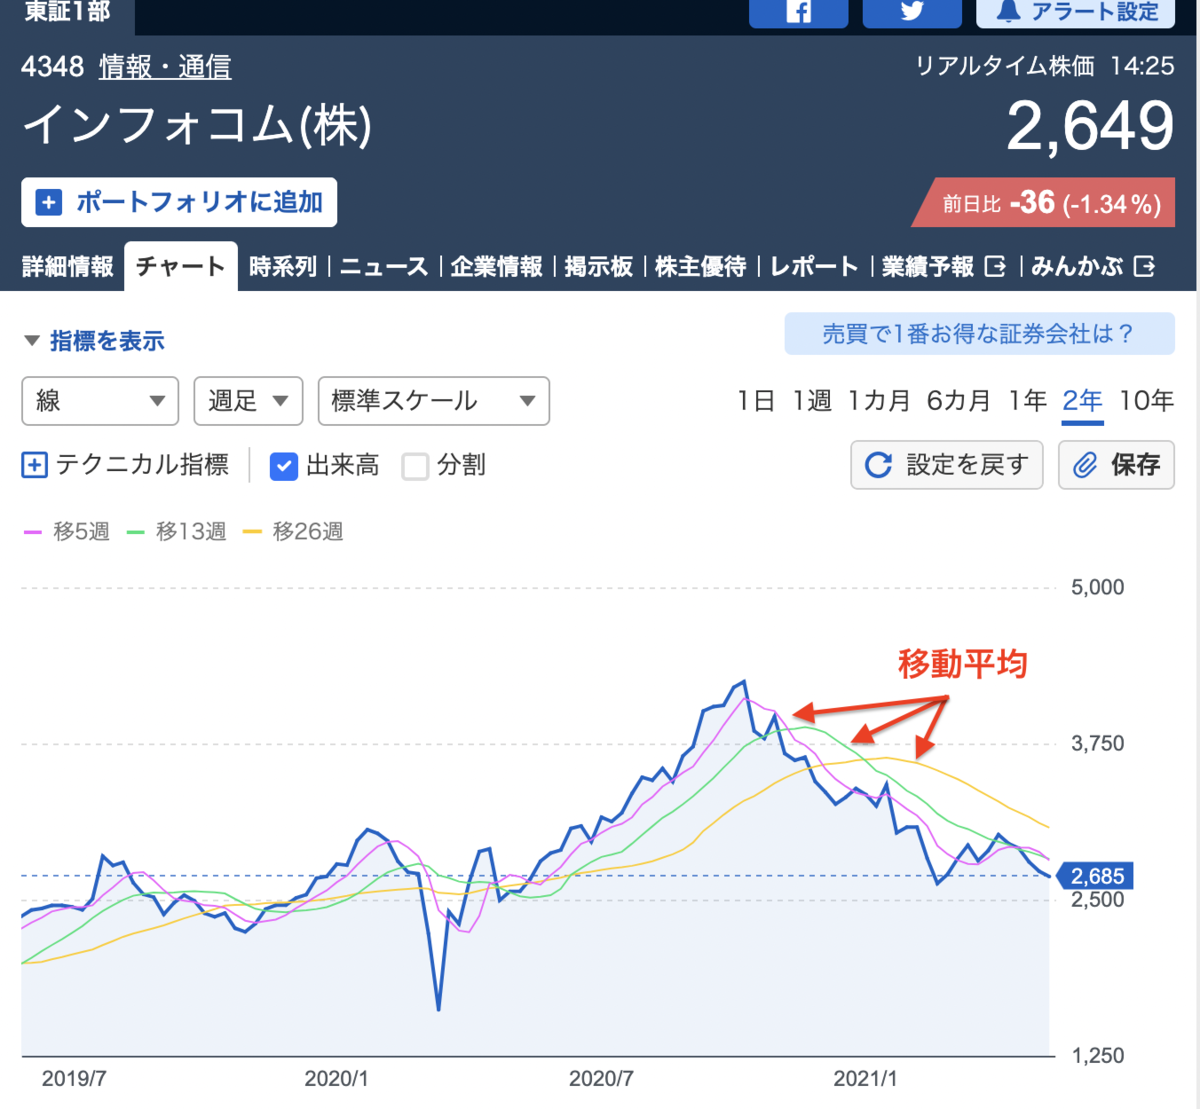Open chart type 線 dropdown

100,401
